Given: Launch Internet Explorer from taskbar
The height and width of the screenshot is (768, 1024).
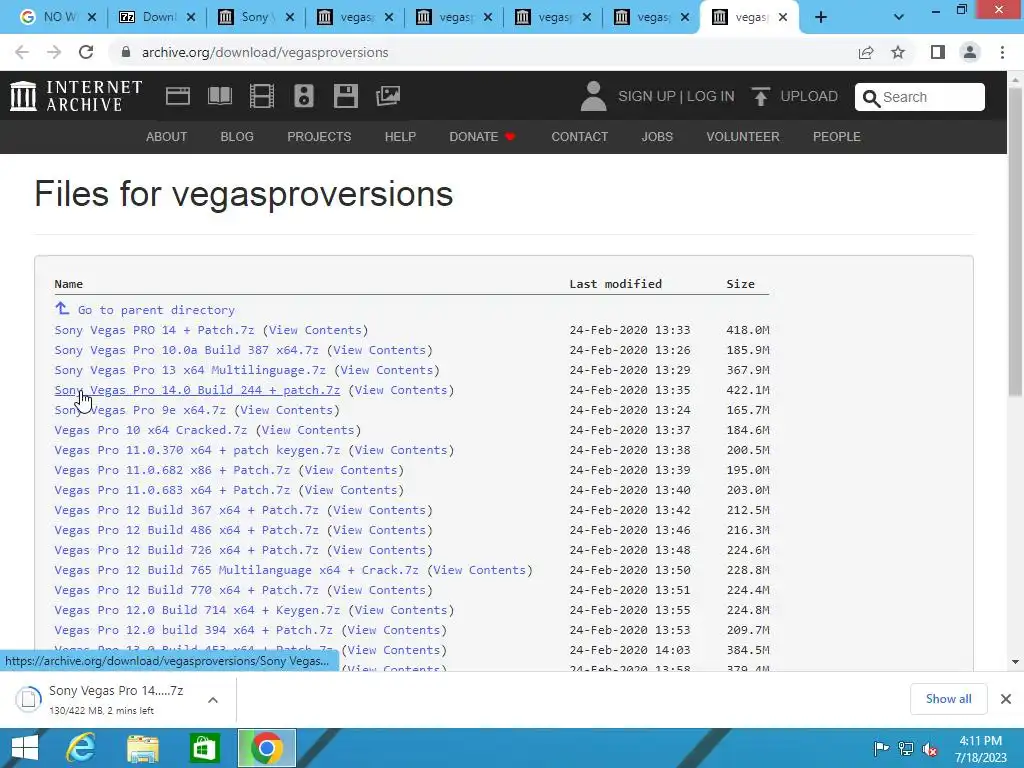Looking at the screenshot, I should click(x=81, y=748).
